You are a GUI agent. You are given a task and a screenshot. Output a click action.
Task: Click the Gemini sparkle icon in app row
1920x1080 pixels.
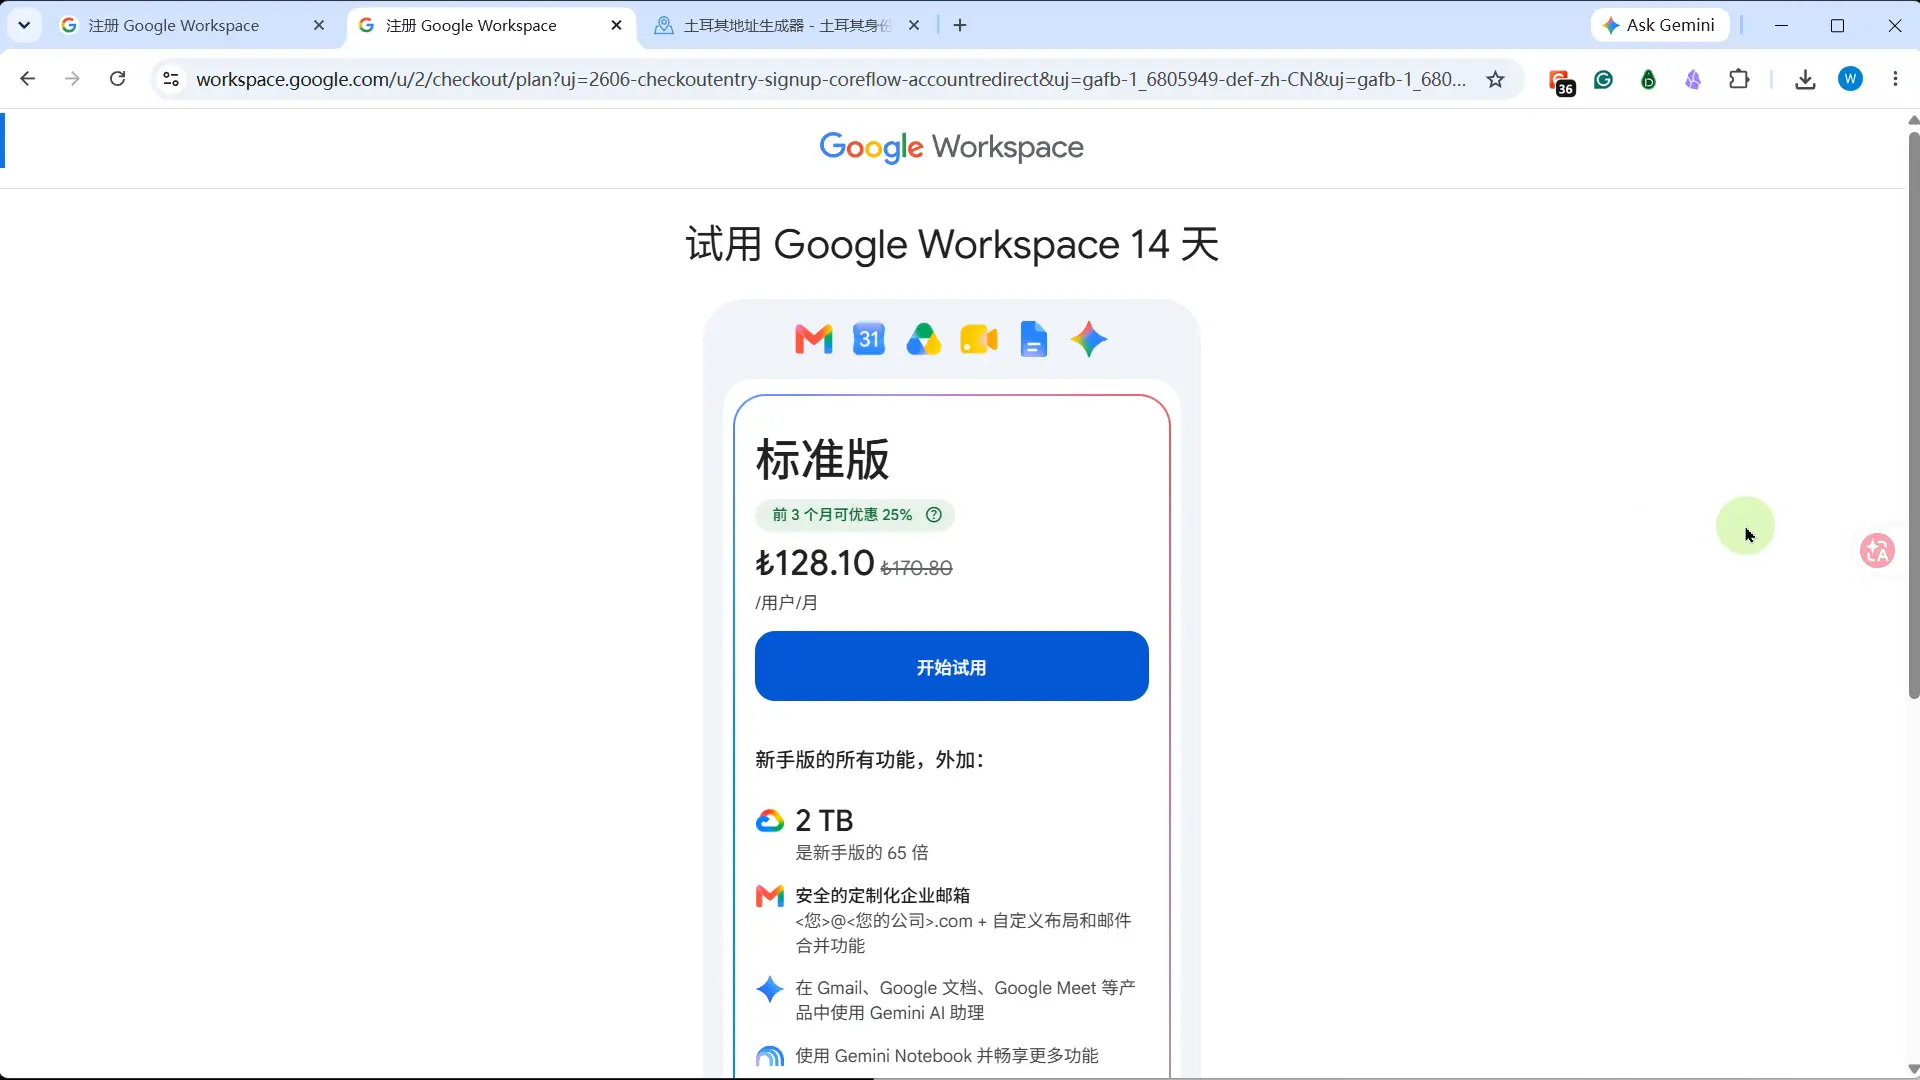tap(1089, 340)
